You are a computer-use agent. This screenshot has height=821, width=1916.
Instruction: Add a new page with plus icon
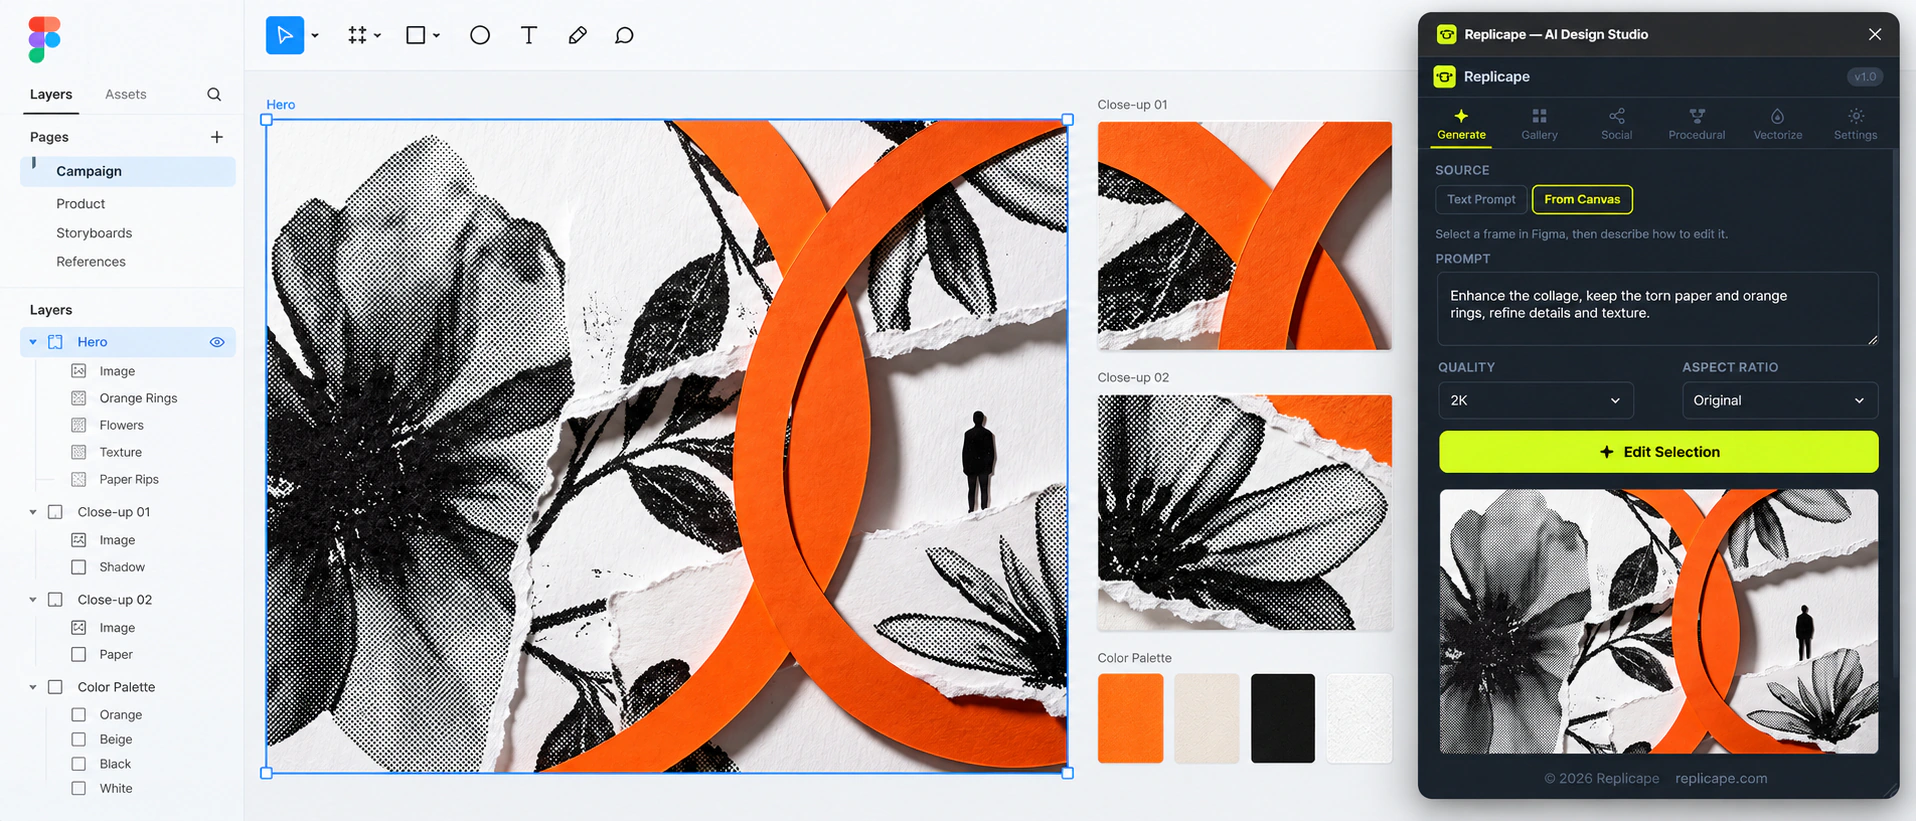[217, 137]
